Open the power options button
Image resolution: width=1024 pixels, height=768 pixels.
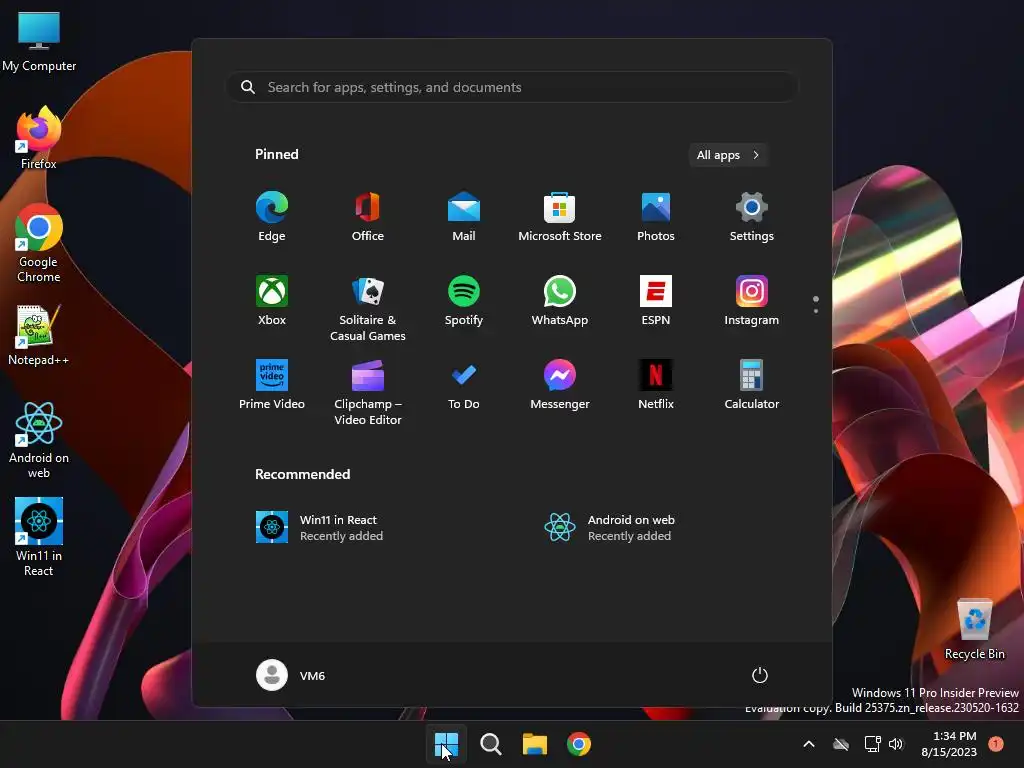tap(760, 675)
